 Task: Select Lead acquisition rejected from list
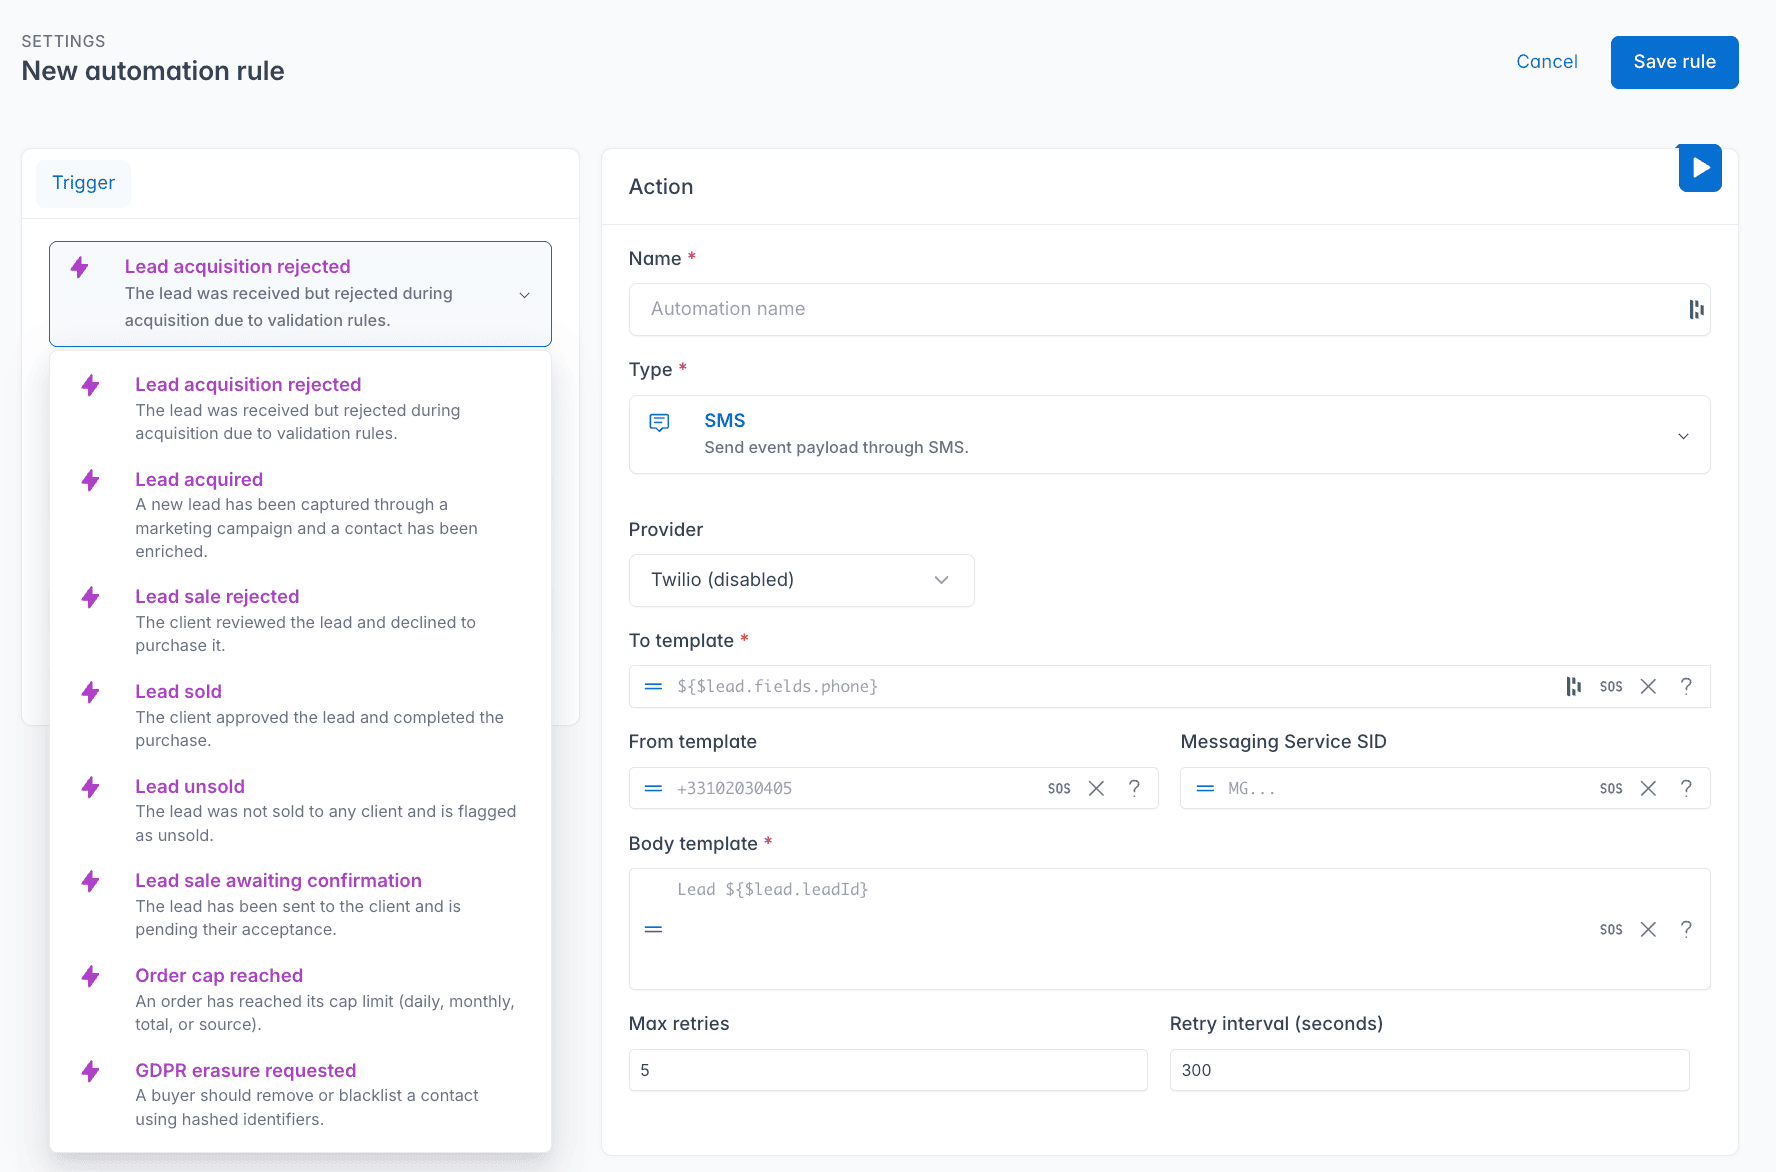tap(300, 408)
